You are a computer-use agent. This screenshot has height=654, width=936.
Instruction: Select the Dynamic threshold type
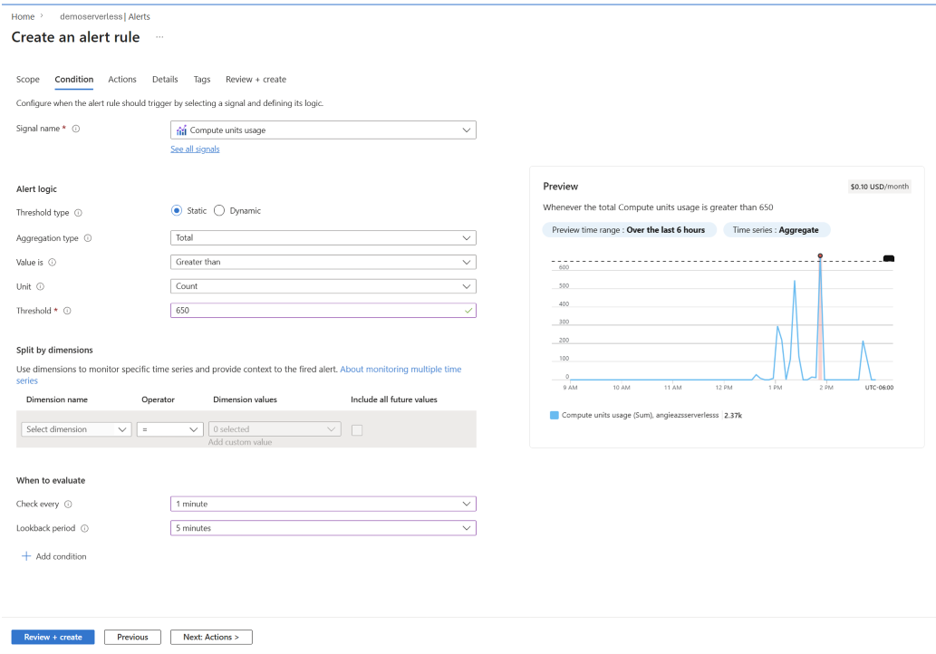tap(219, 211)
